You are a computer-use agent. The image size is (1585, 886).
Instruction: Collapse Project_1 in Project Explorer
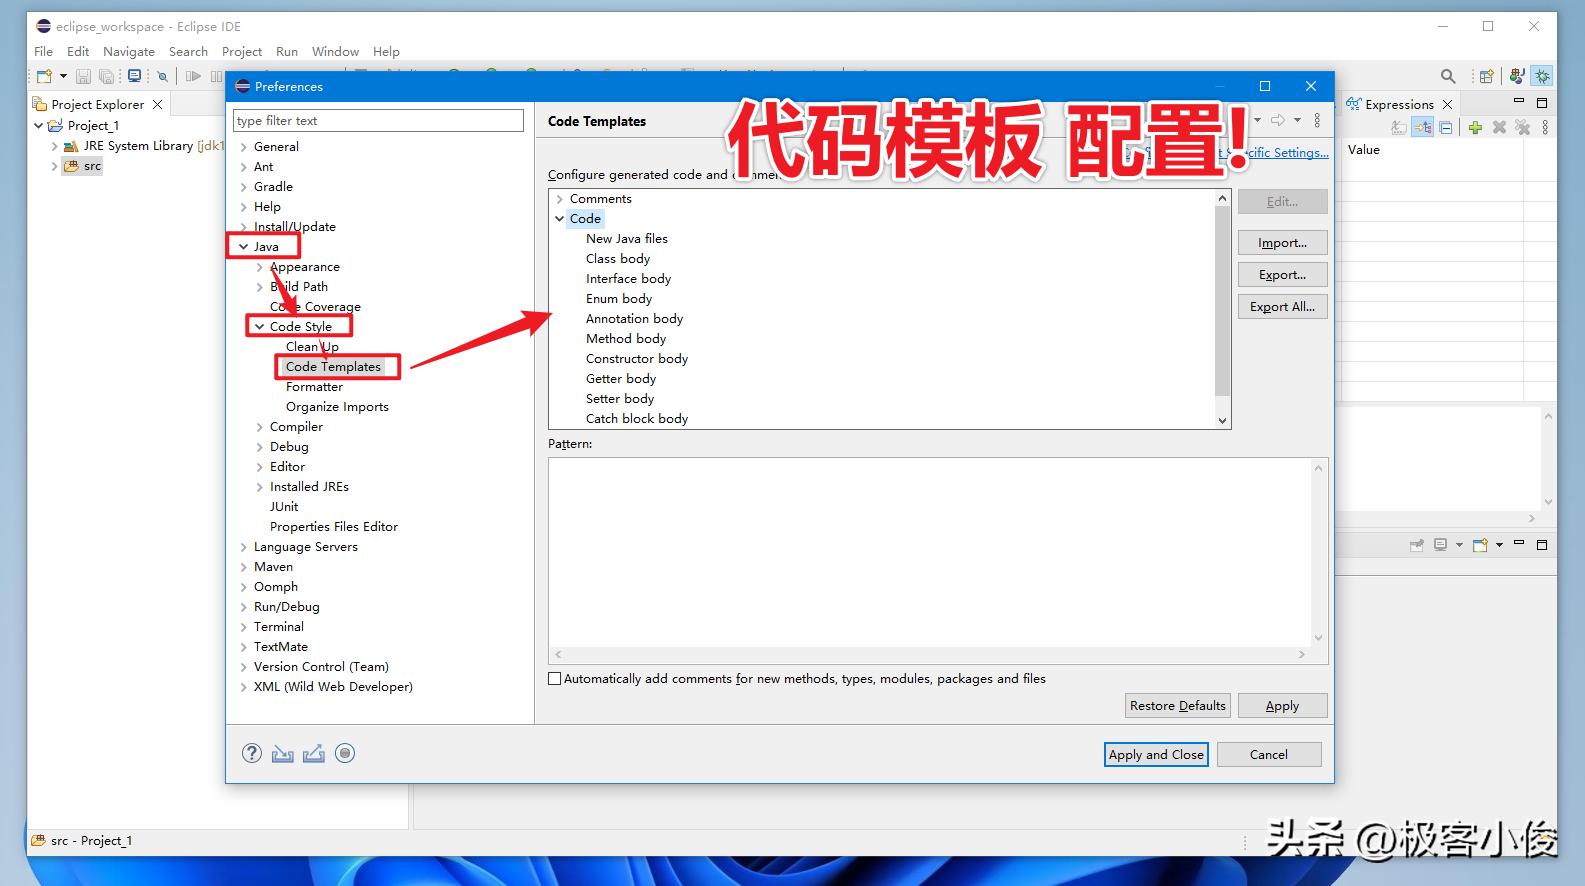[x=39, y=126]
